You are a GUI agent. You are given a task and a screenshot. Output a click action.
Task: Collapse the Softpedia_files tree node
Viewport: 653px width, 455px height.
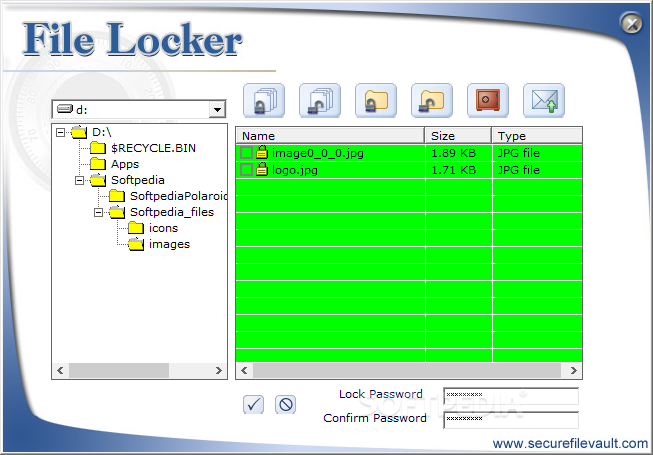click(99, 212)
